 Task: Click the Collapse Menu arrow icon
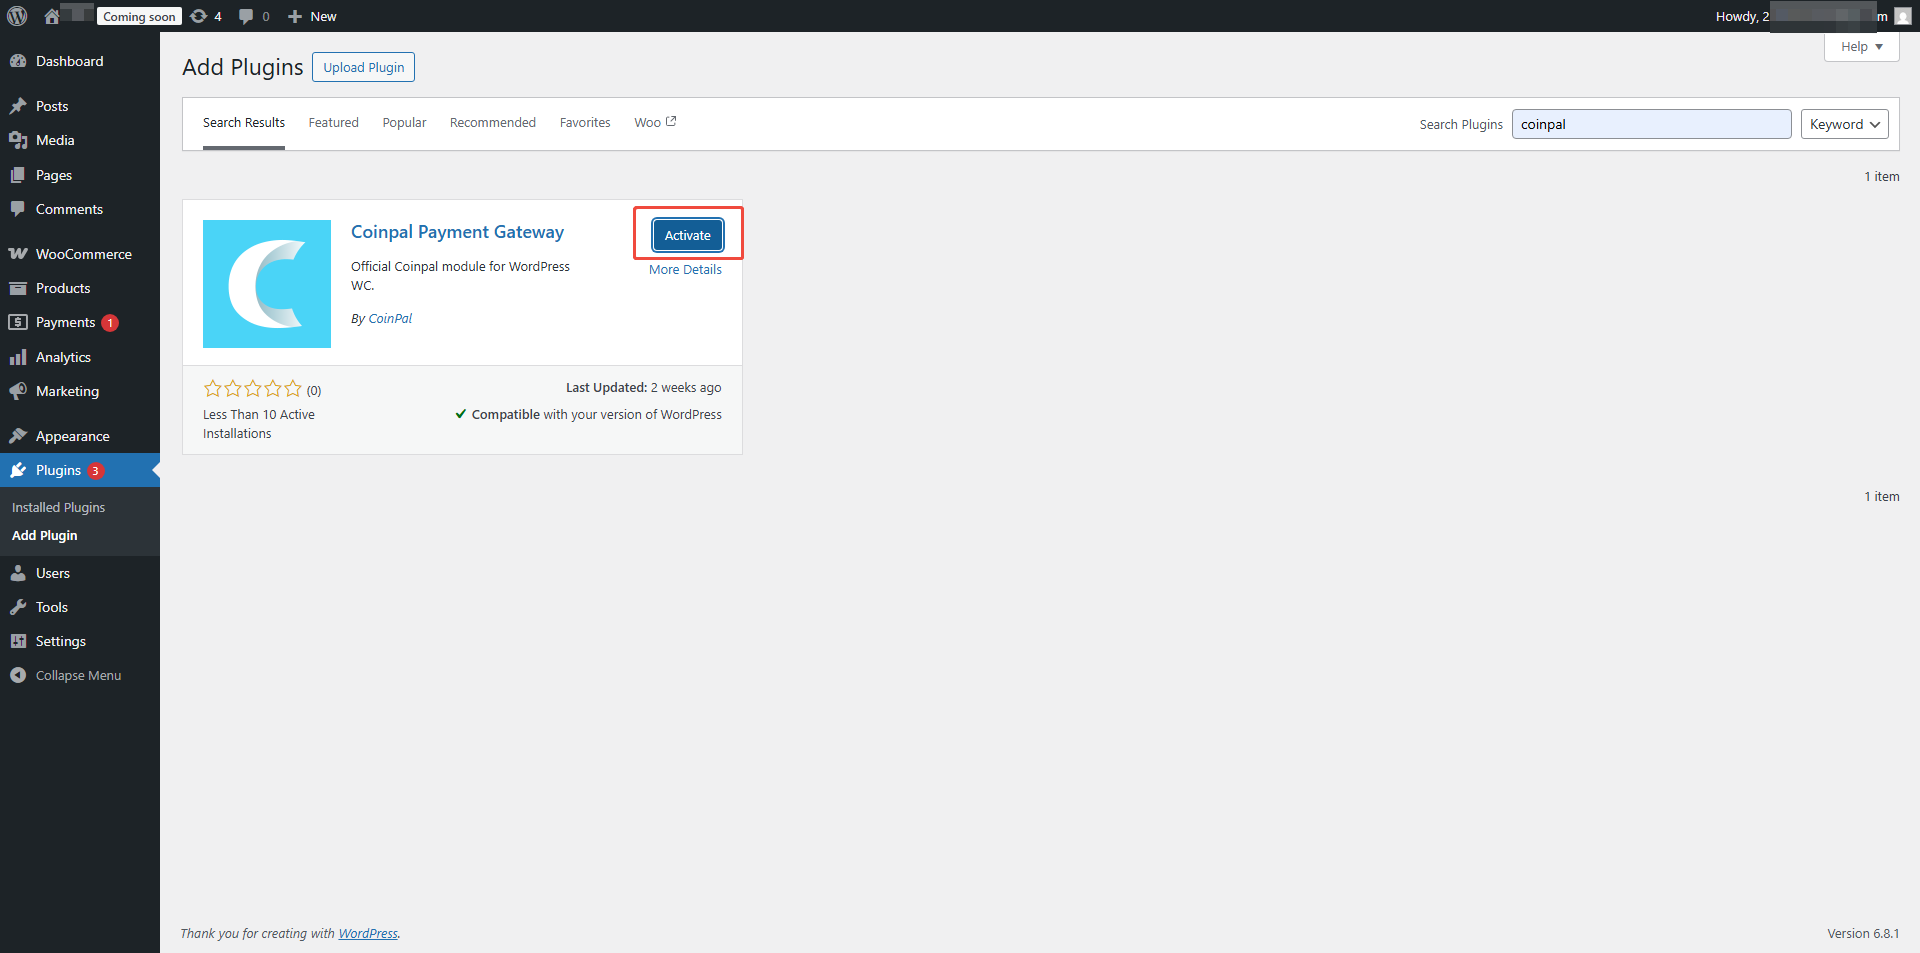pyautogui.click(x=18, y=675)
